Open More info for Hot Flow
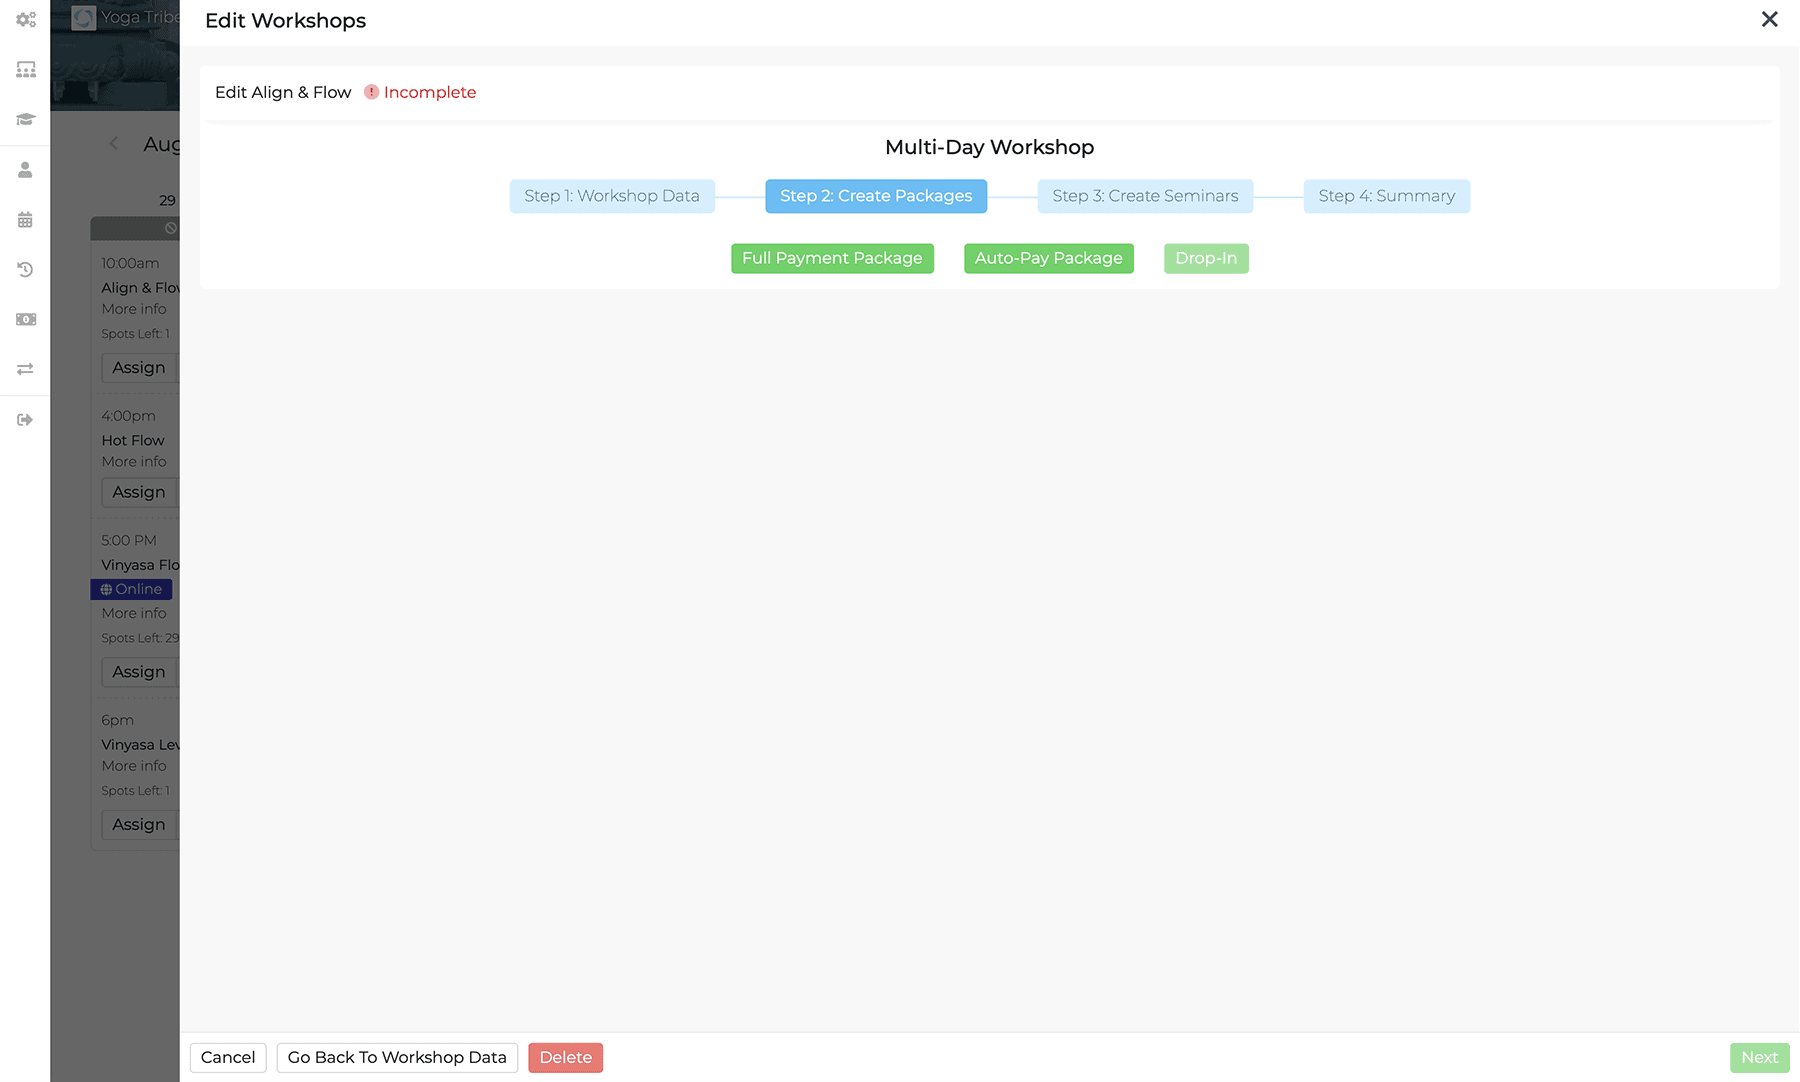1800x1082 pixels. click(134, 462)
